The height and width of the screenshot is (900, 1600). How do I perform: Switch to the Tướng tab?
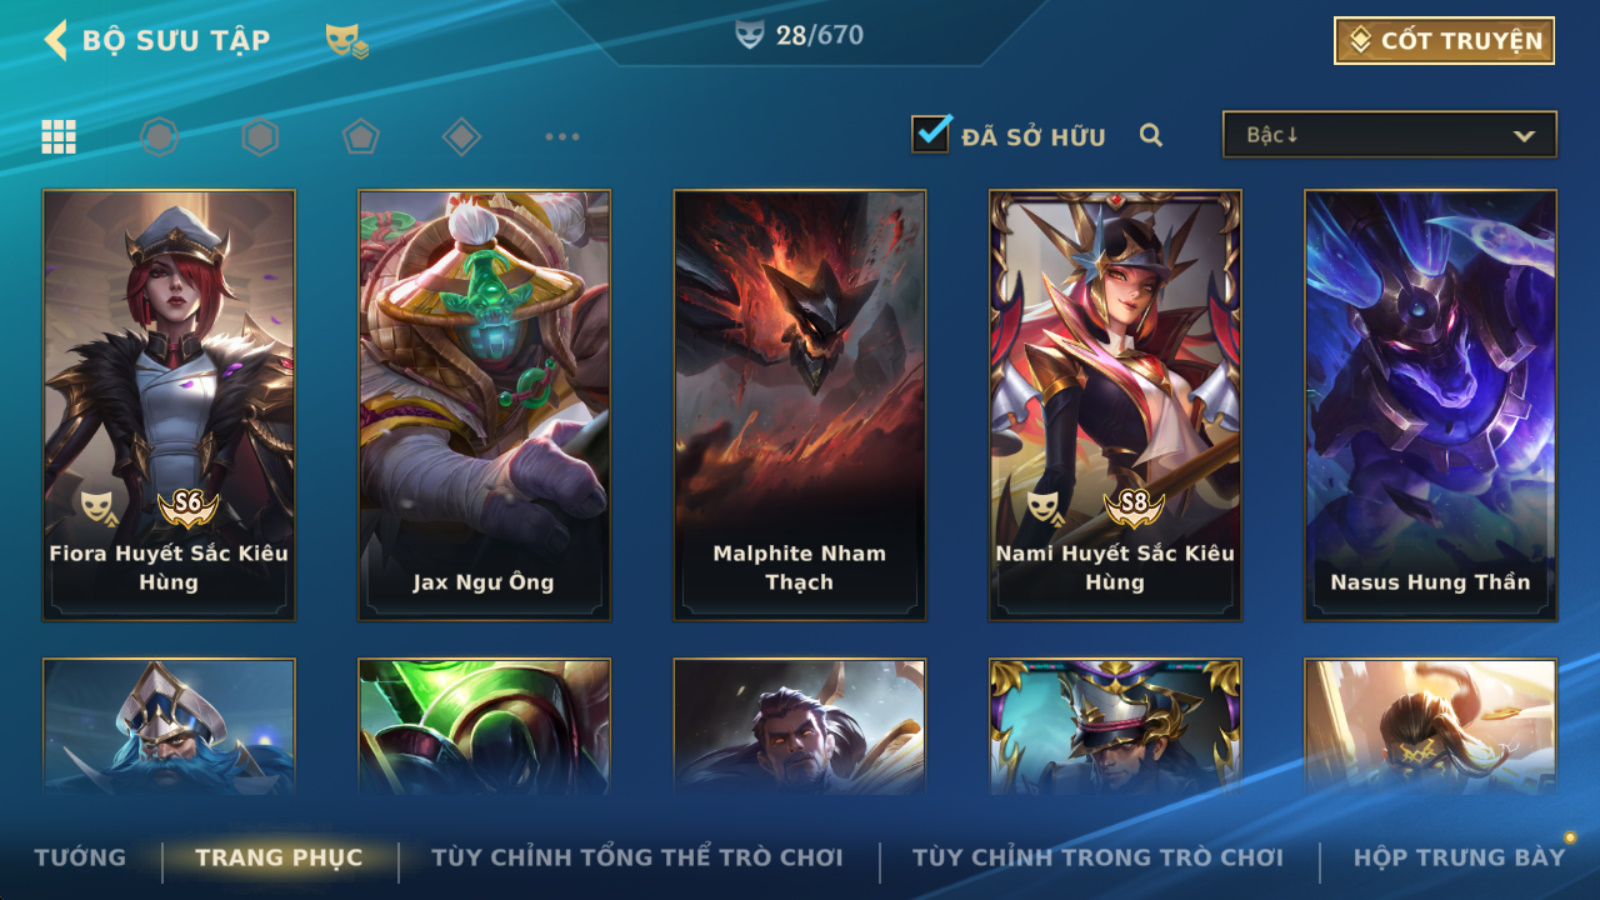point(80,858)
